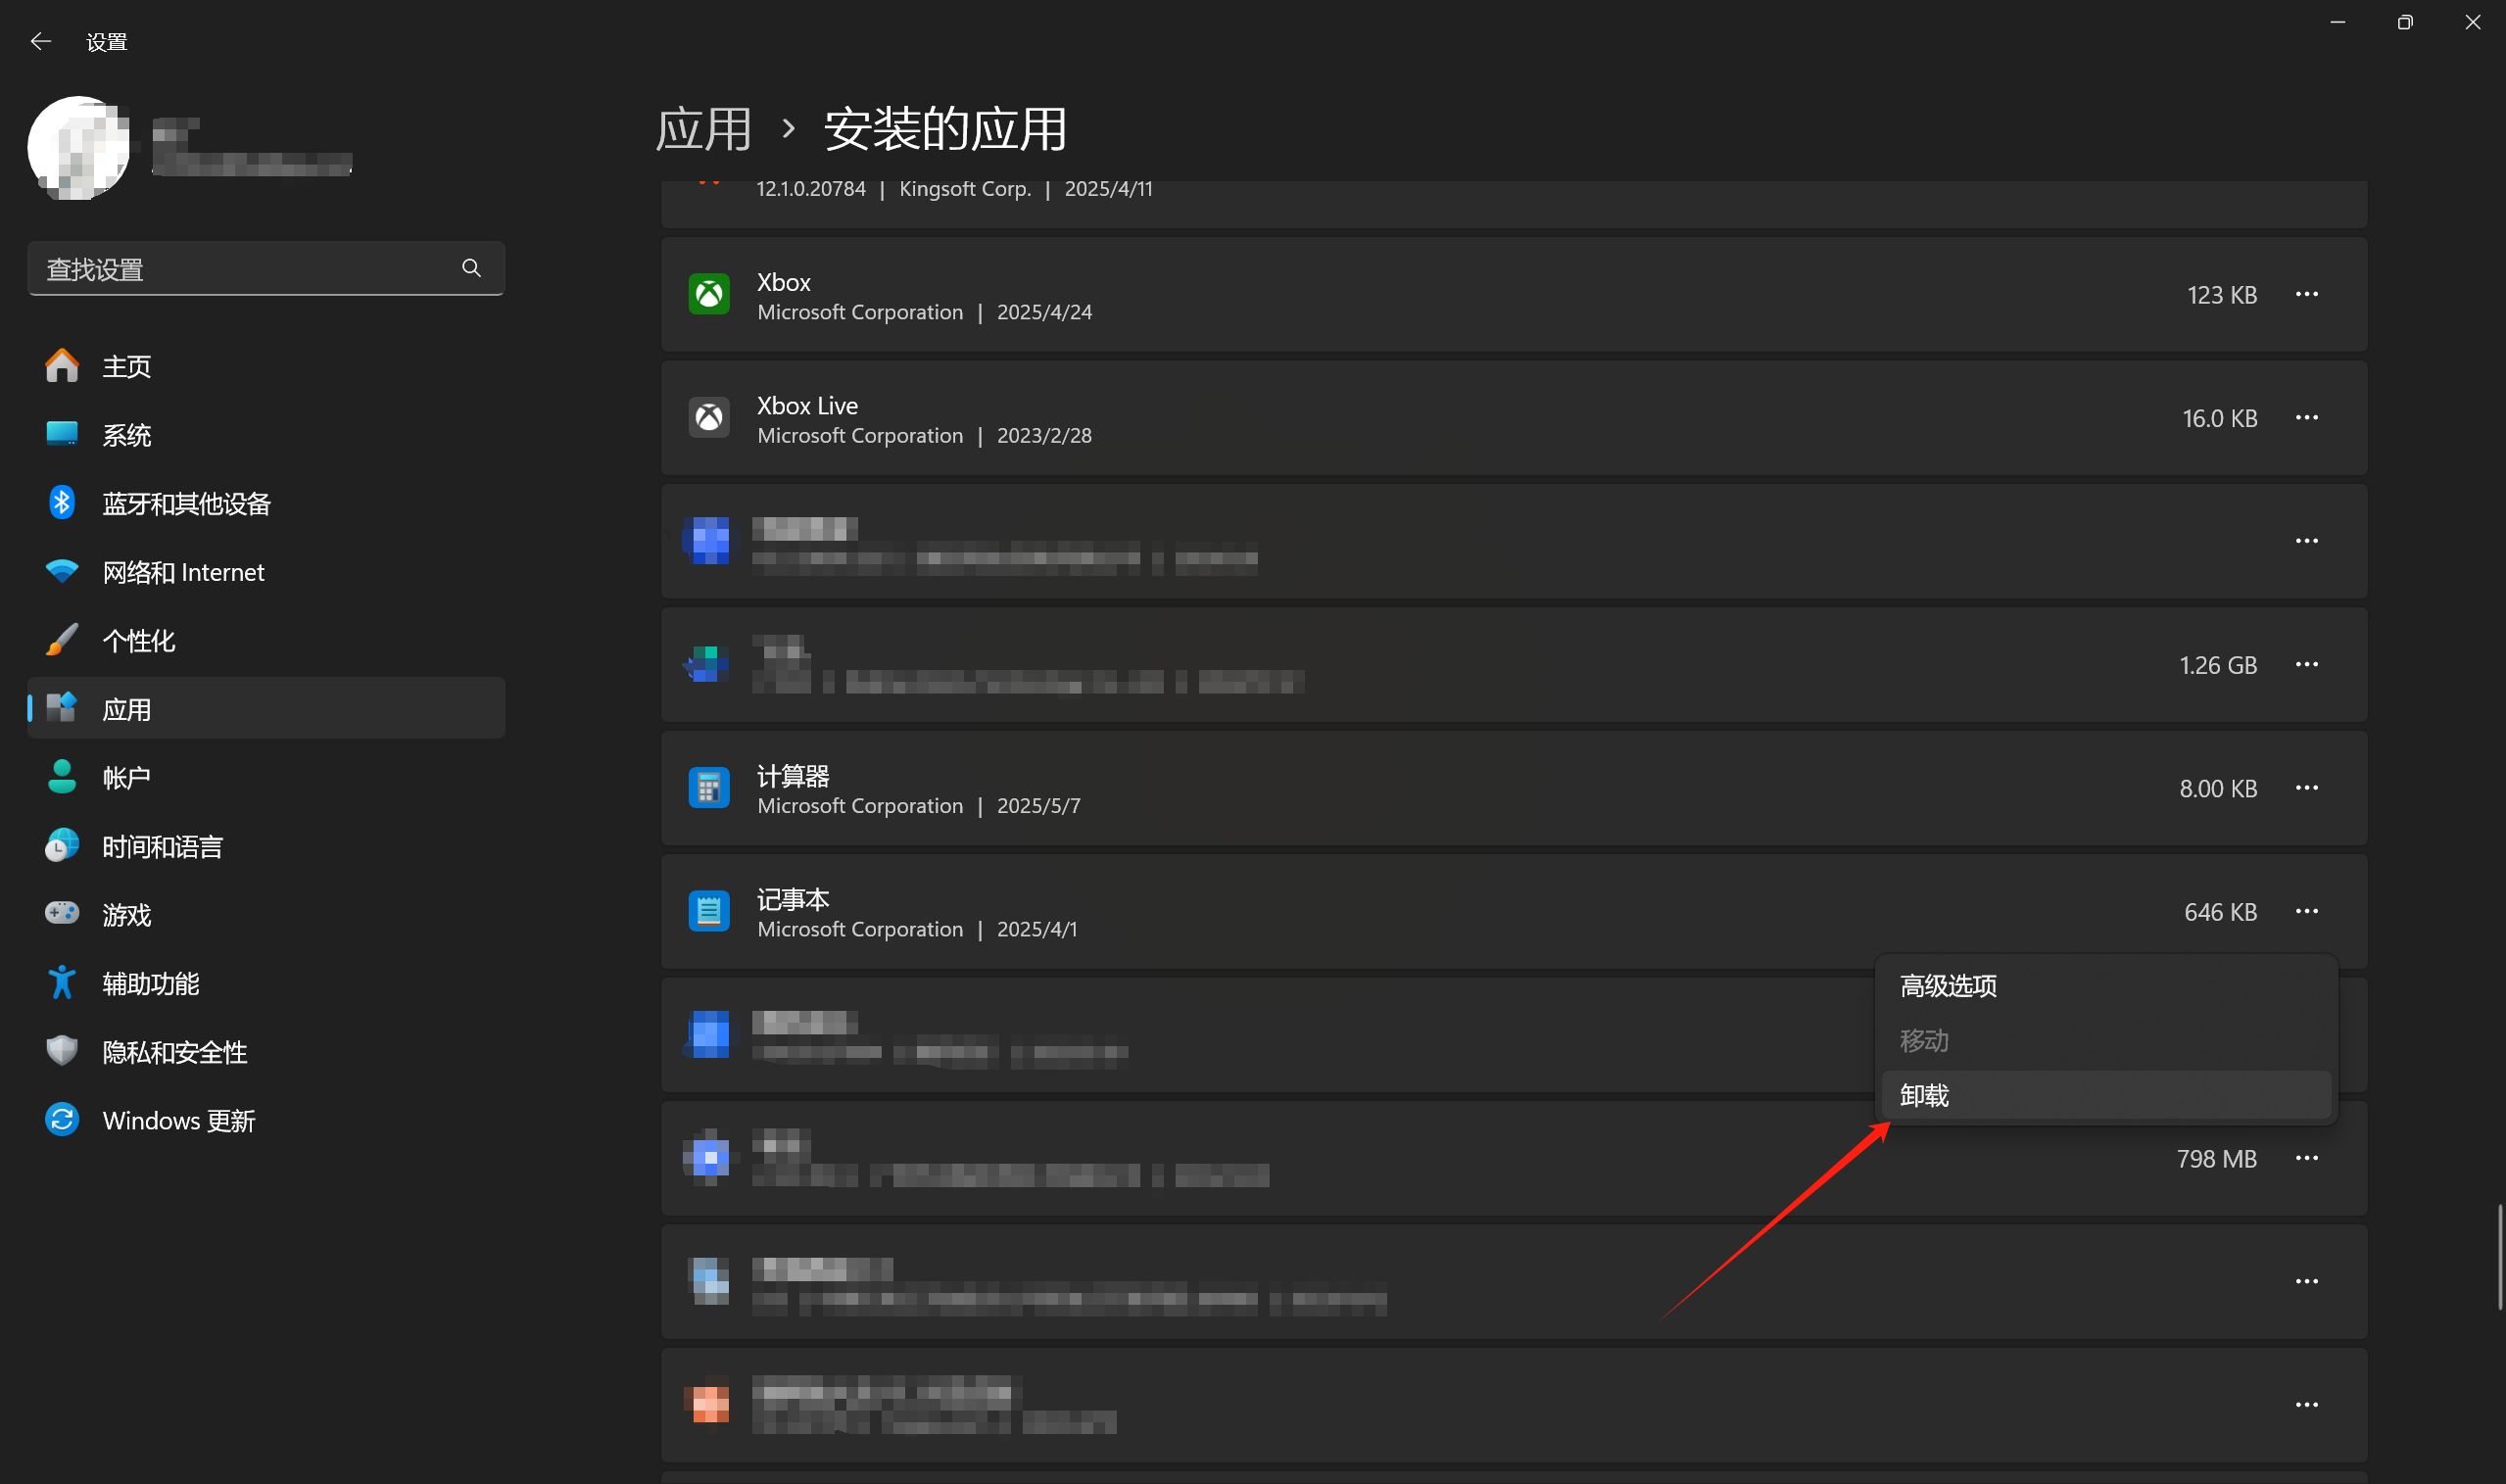Click the 计算器 calculator icon
Image resolution: width=2506 pixels, height=1484 pixels.
709,787
